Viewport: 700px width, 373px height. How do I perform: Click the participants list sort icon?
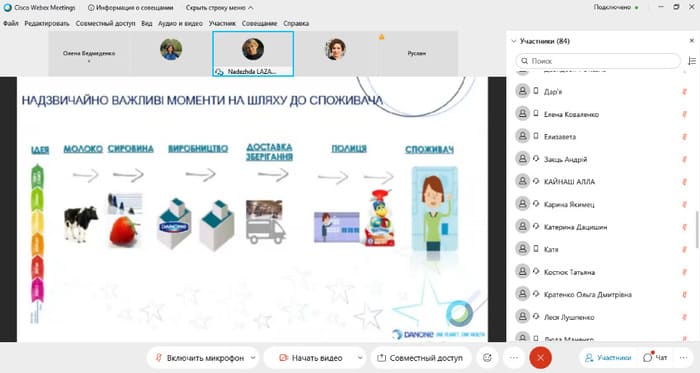692,61
